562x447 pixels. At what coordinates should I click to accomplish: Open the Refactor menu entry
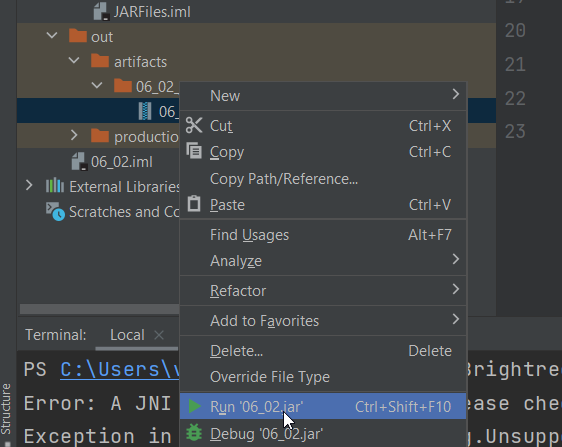323,291
